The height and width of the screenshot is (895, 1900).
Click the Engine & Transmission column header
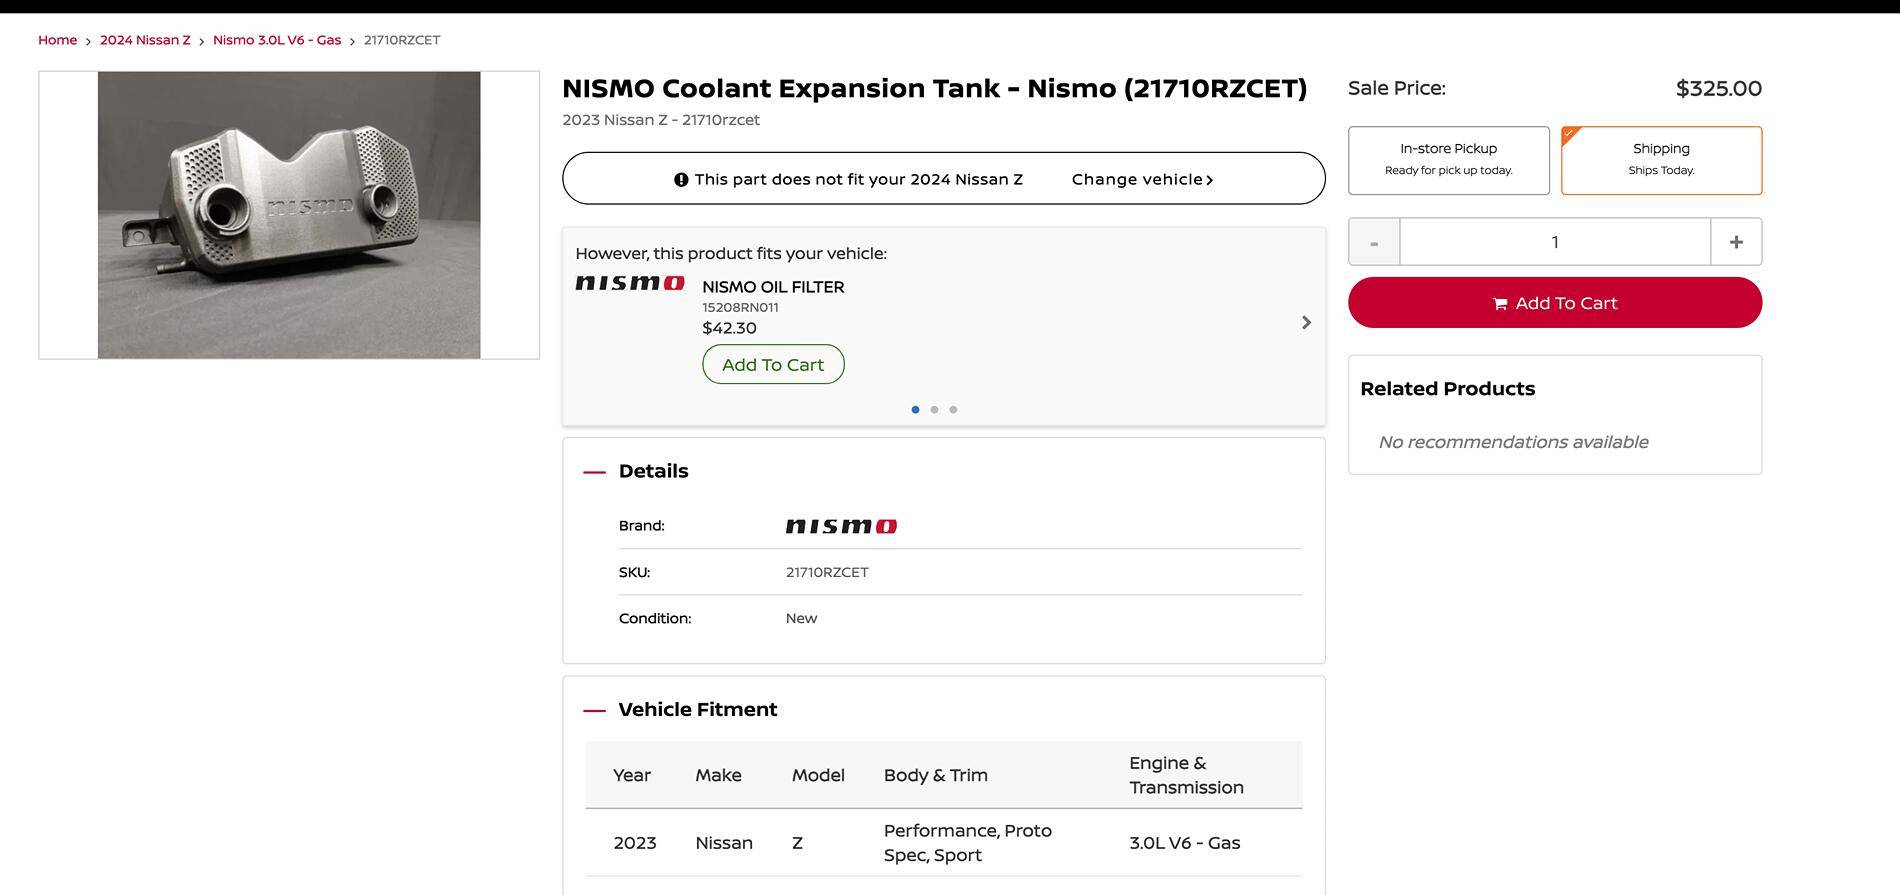click(1186, 775)
